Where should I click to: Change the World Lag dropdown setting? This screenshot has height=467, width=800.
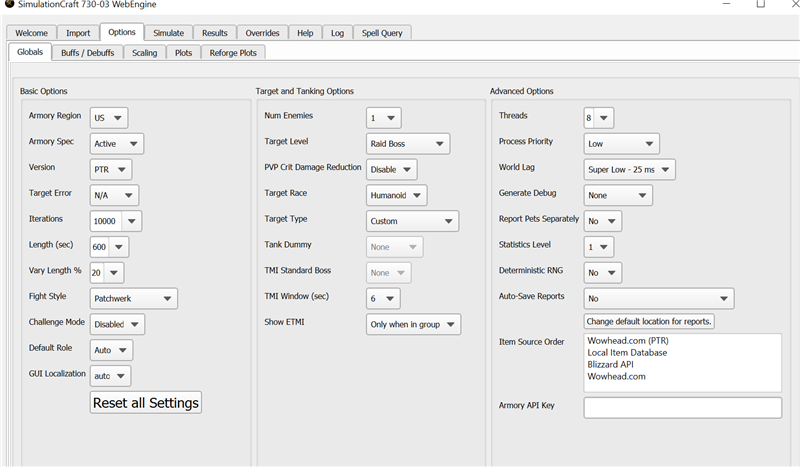(629, 169)
